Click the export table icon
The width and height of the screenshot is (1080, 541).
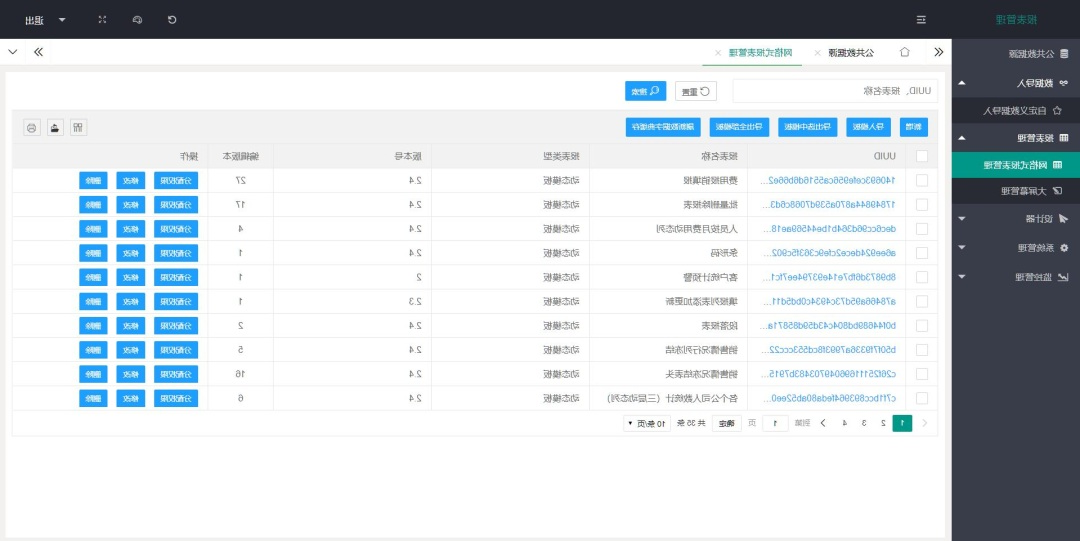[55, 127]
